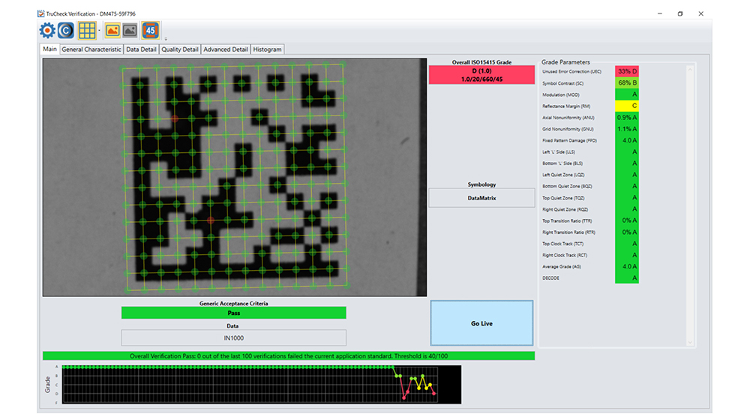
Task: Open the Data Detail tab
Action: (x=141, y=49)
